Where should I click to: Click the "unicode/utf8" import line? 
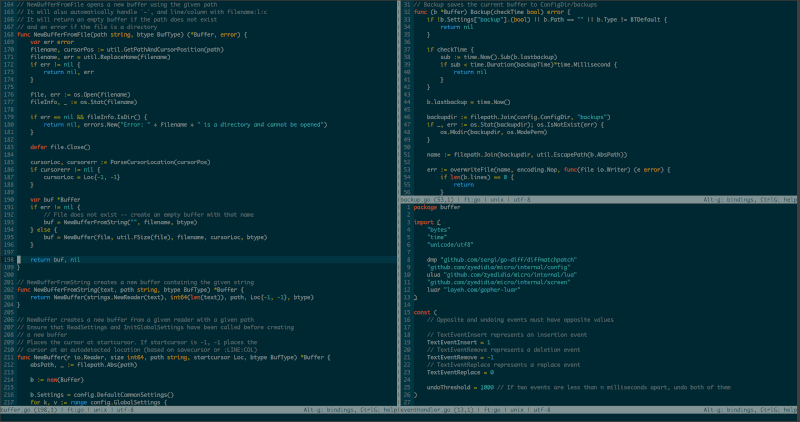click(x=451, y=244)
